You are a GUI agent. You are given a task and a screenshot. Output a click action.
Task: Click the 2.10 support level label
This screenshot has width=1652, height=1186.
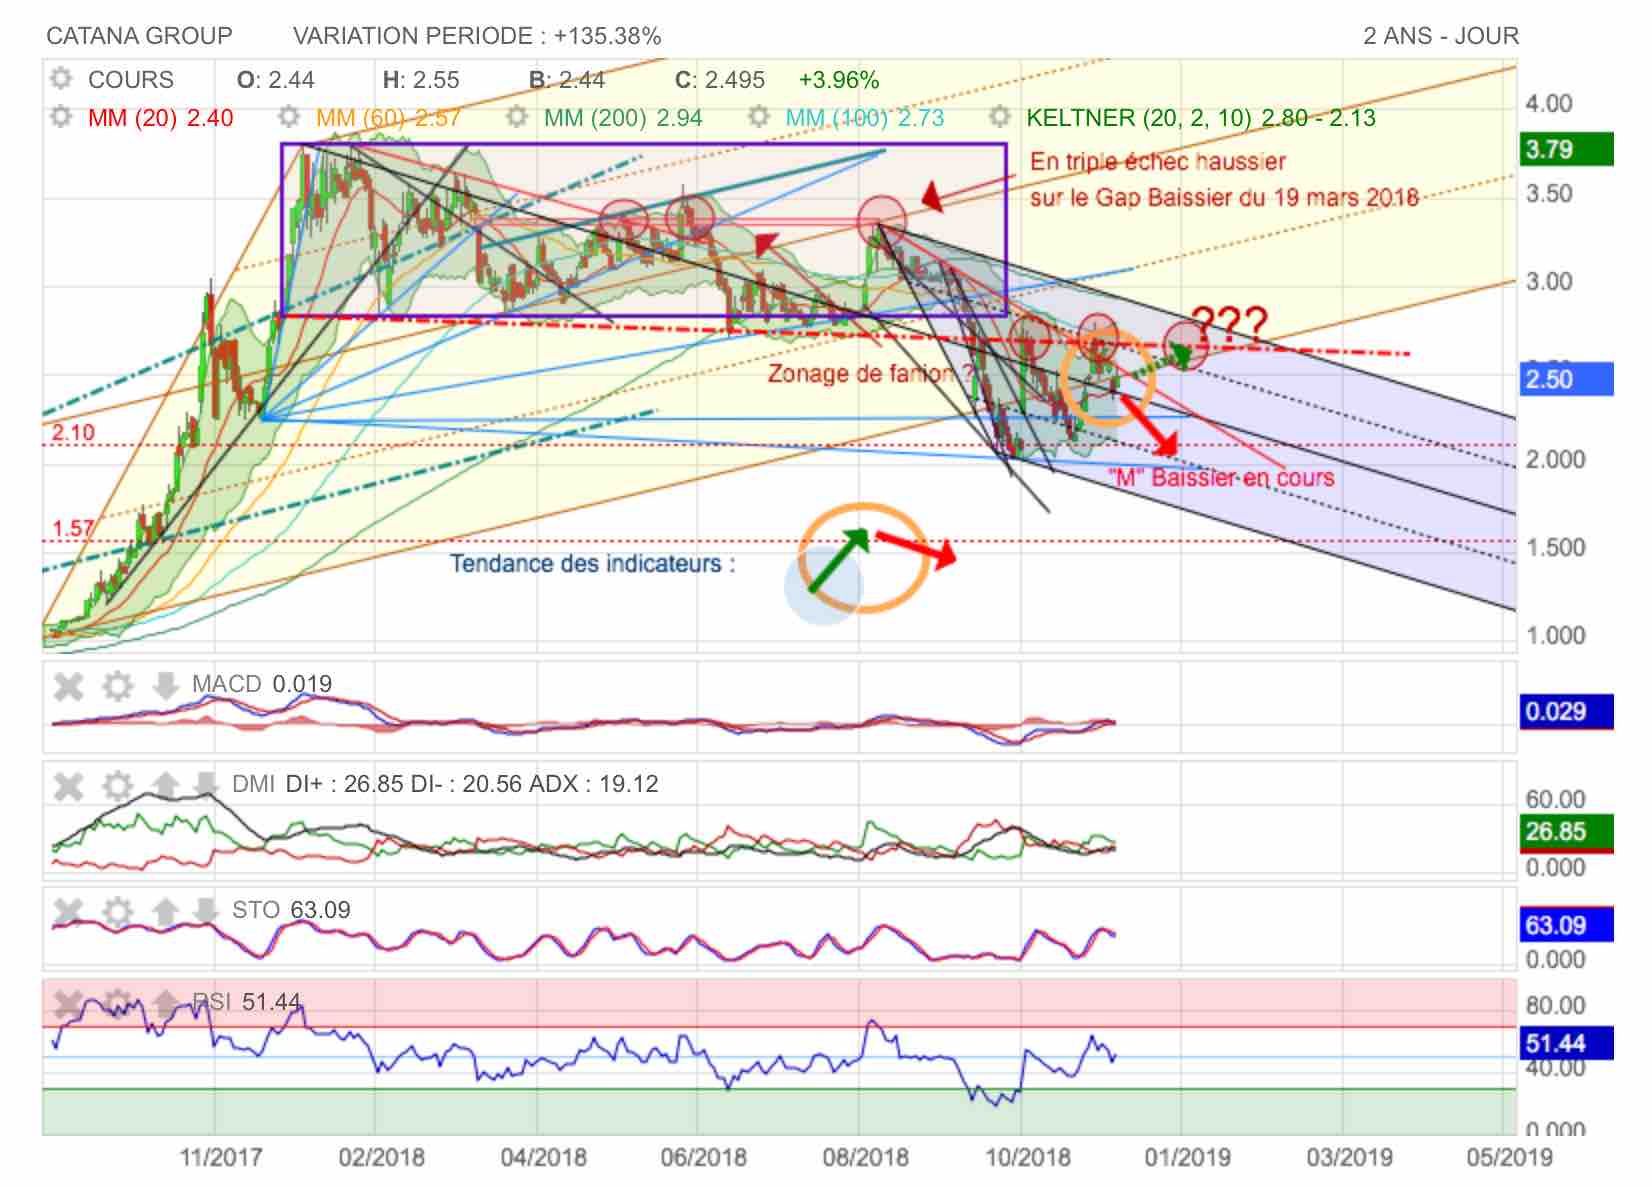tap(73, 433)
